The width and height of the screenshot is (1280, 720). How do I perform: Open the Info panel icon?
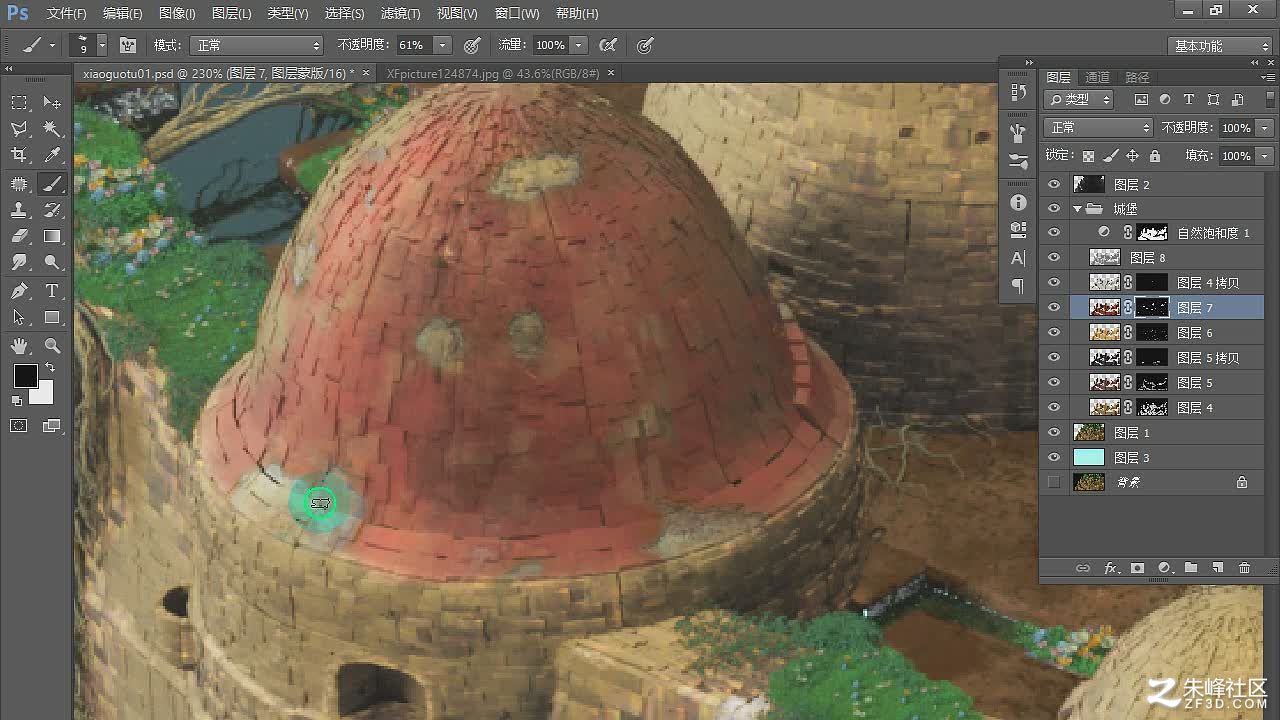(1018, 202)
